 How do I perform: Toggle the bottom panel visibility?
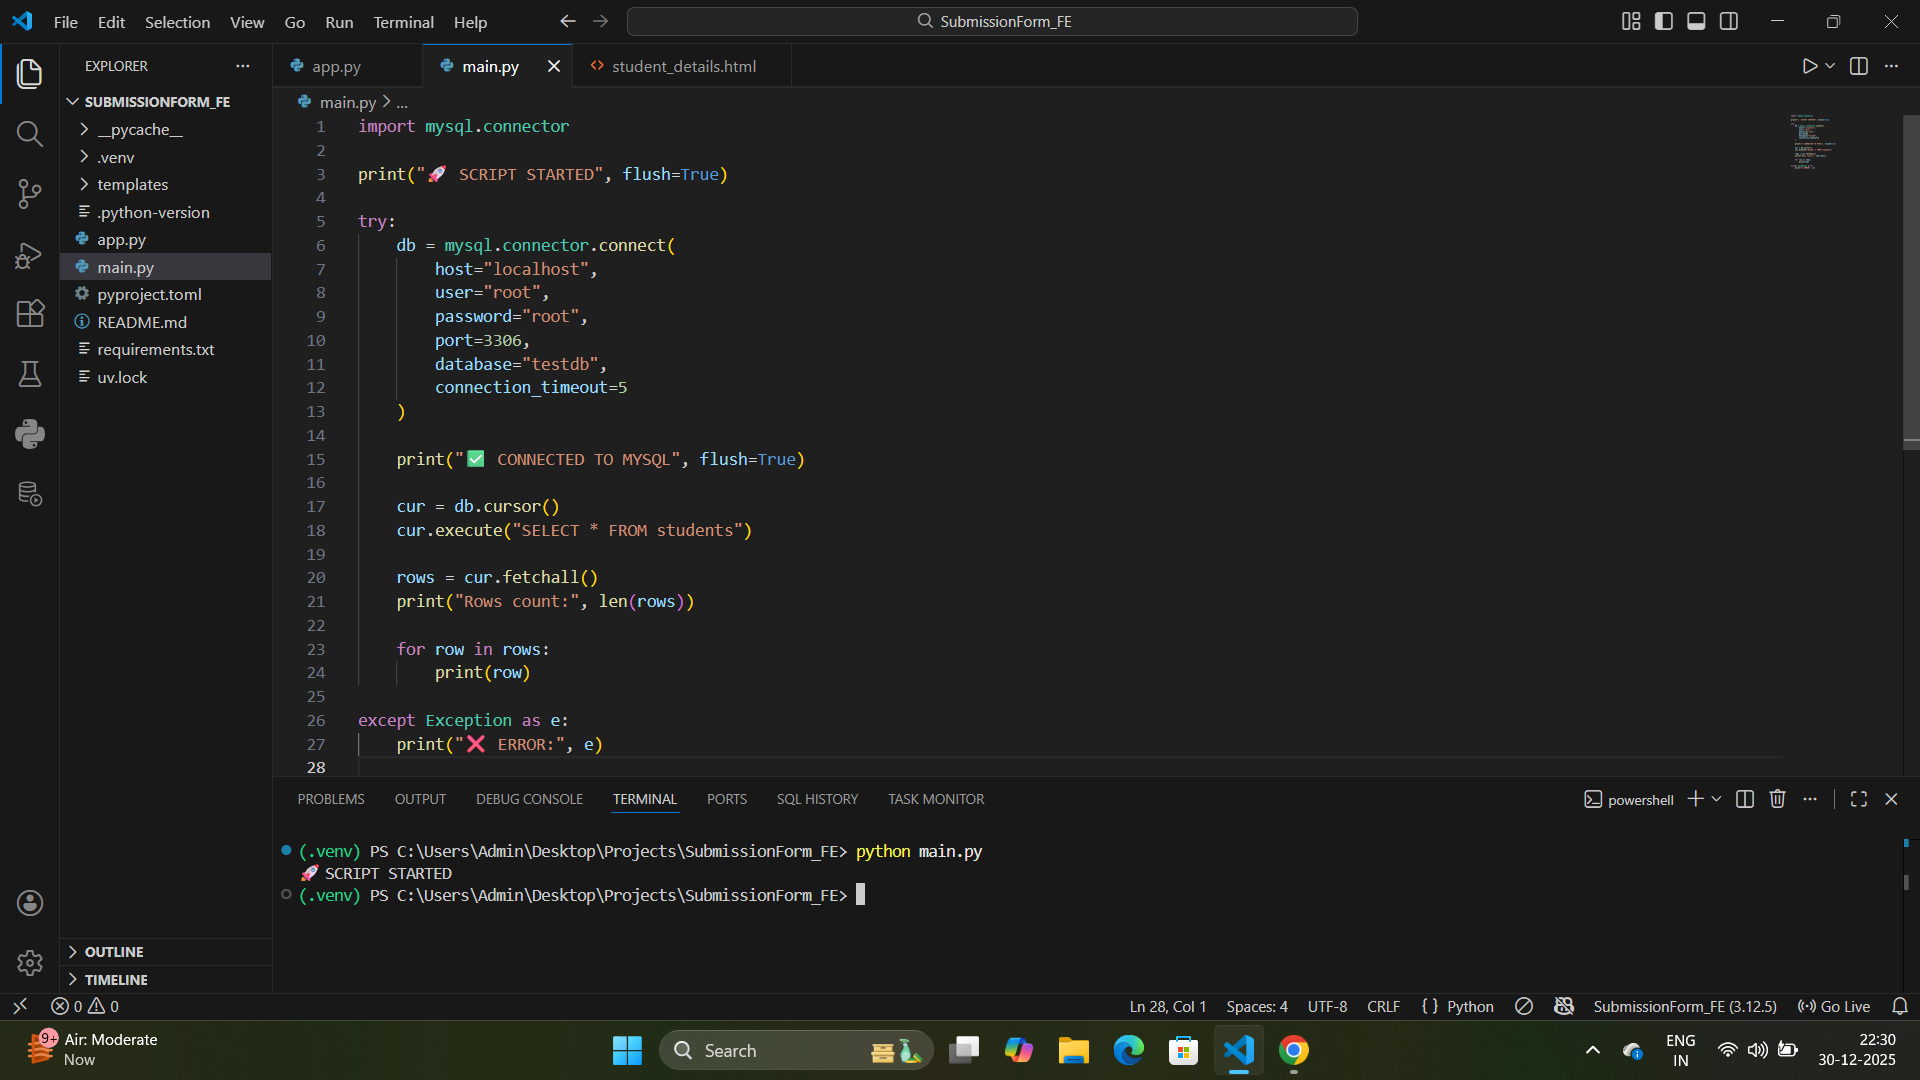(x=1696, y=21)
